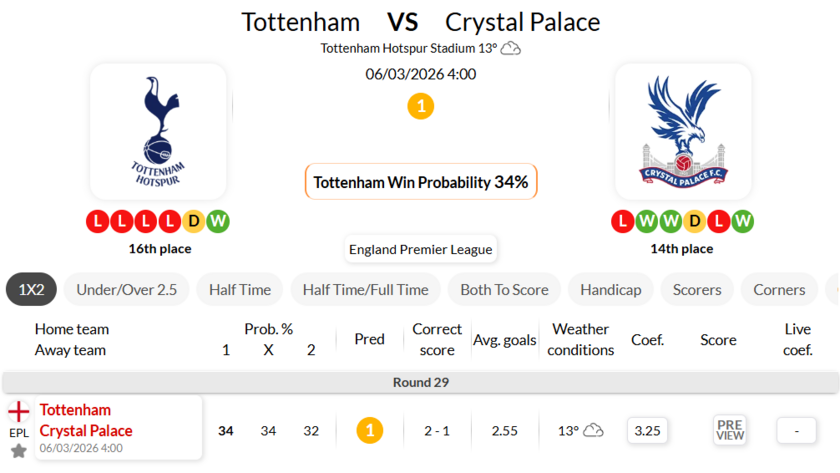Viewport: 840px width, 473px height.
Task: Click the 3.25 coefficient button
Action: pos(647,430)
